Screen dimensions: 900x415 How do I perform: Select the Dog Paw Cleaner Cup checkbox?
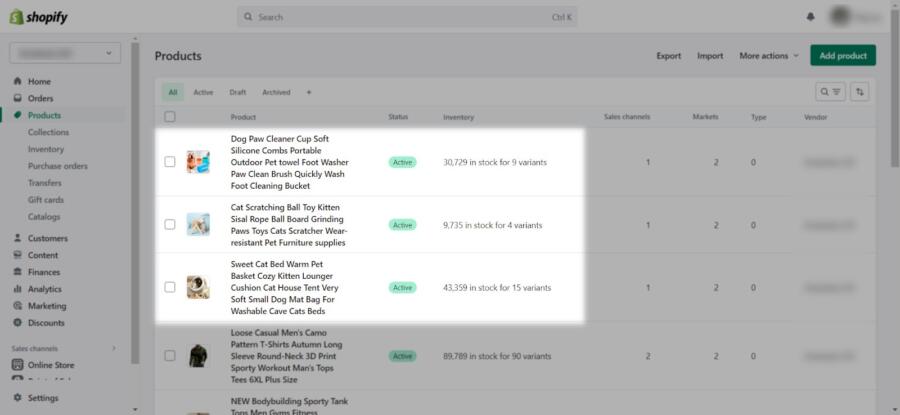click(170, 162)
